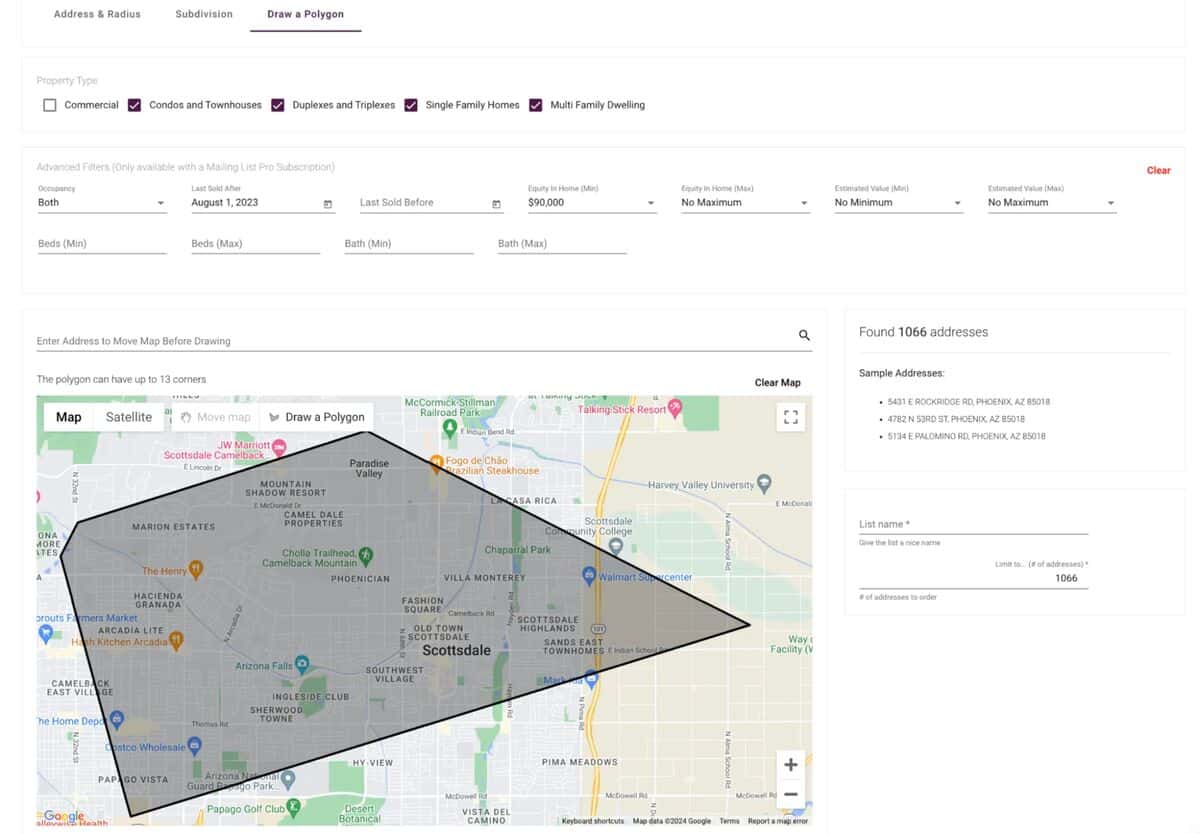Click the List name field
The width and height of the screenshot is (1200, 834).
[x=973, y=524]
